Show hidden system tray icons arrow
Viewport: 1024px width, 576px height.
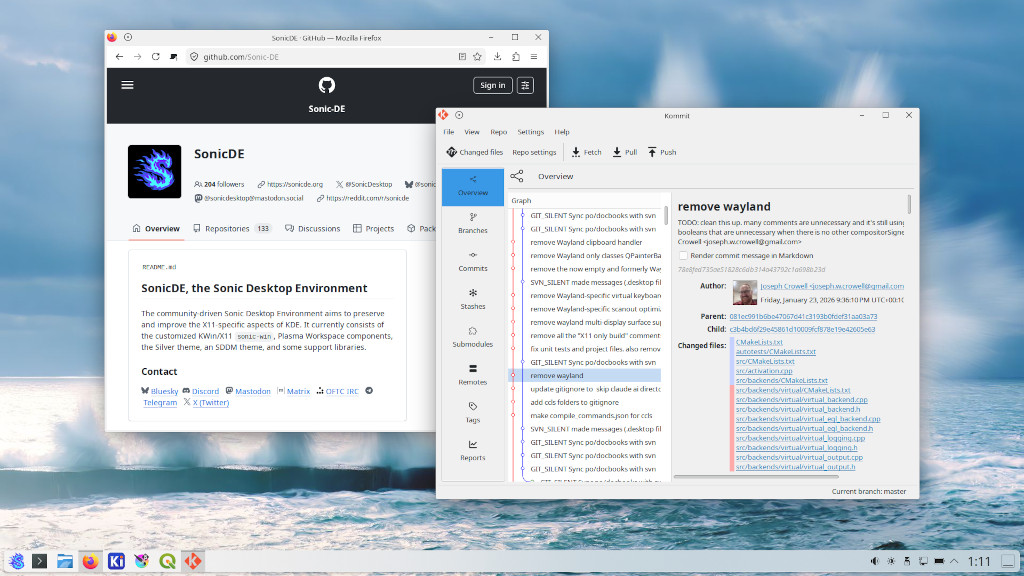click(x=954, y=561)
